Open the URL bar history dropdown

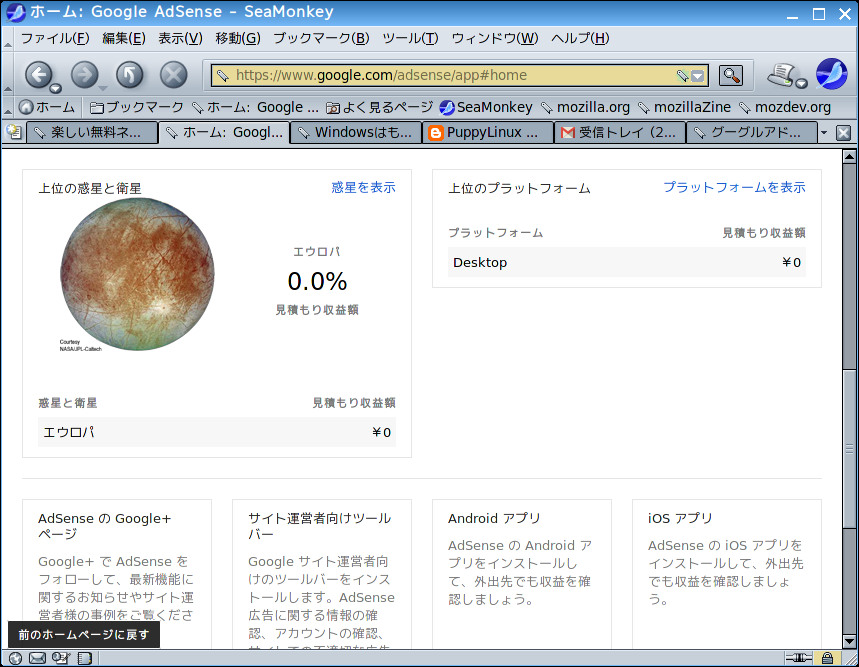click(x=697, y=76)
